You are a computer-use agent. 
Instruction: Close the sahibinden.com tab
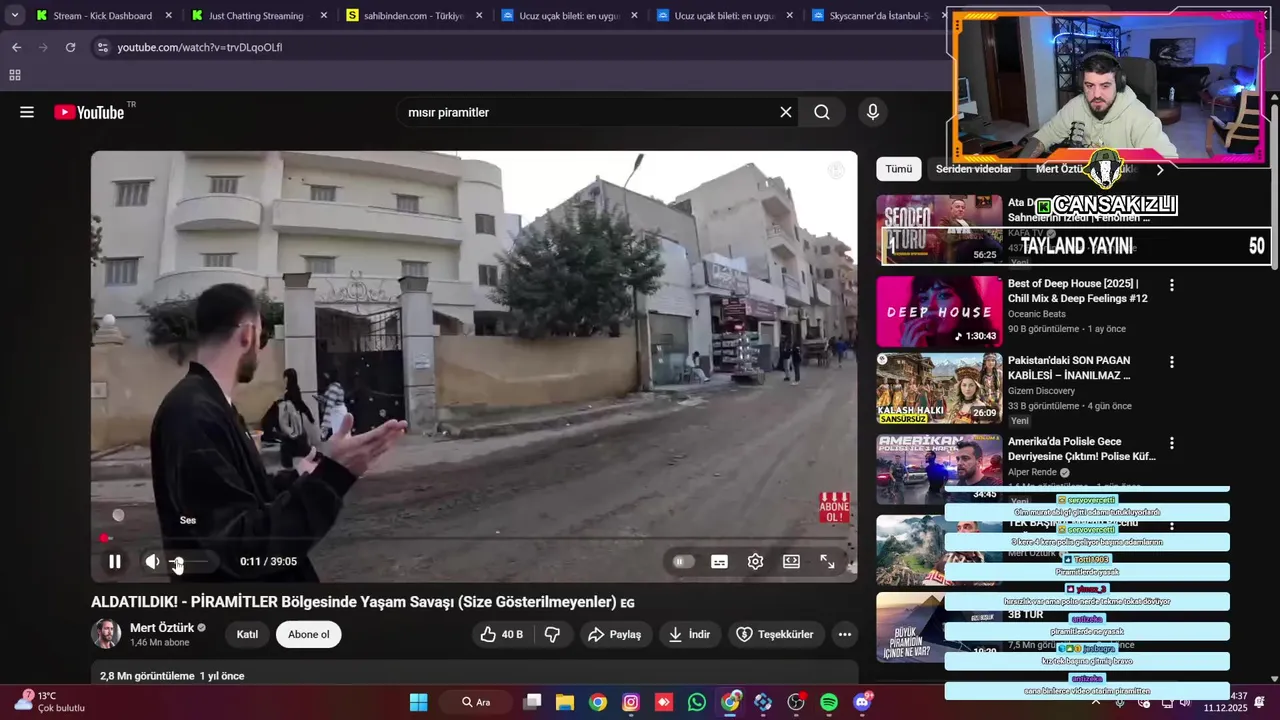click(x=479, y=16)
